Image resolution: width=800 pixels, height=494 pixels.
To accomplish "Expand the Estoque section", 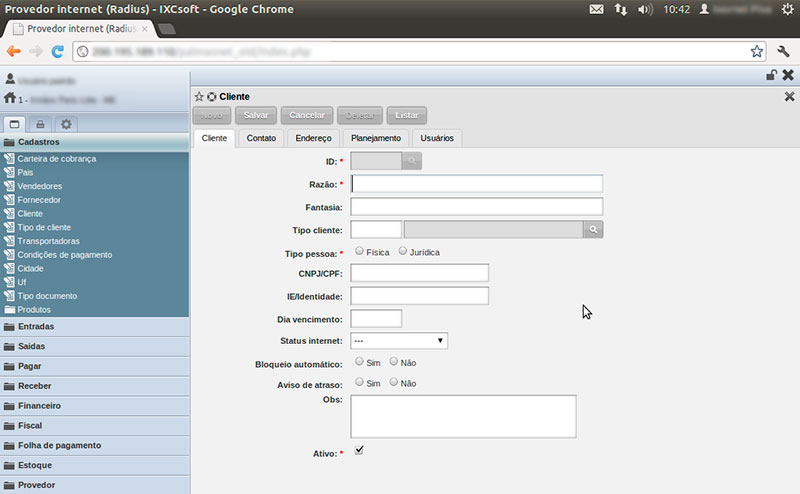I will (94, 465).
